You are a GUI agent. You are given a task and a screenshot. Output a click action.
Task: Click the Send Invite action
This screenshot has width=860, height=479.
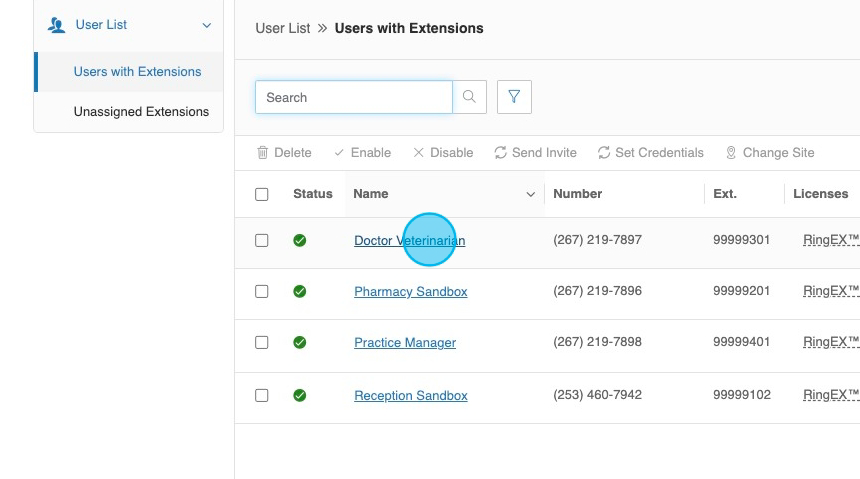click(x=535, y=153)
